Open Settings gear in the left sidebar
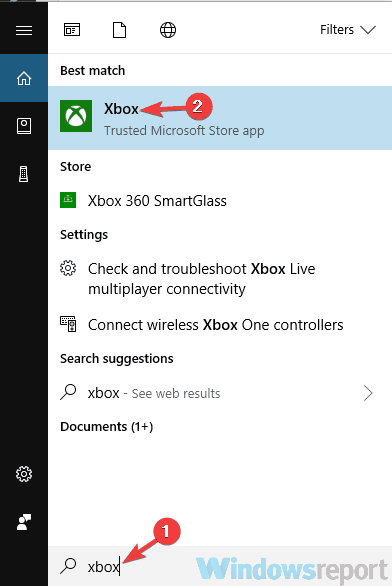The width and height of the screenshot is (392, 586). [x=24, y=474]
